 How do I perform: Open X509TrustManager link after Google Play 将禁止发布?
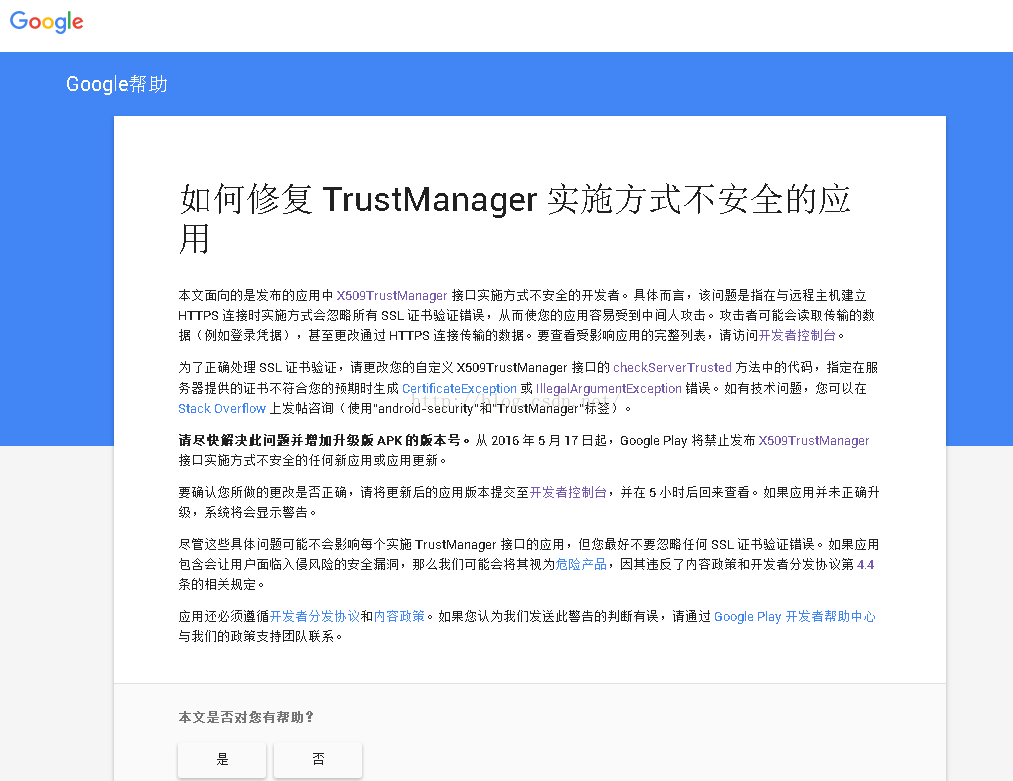[813, 441]
